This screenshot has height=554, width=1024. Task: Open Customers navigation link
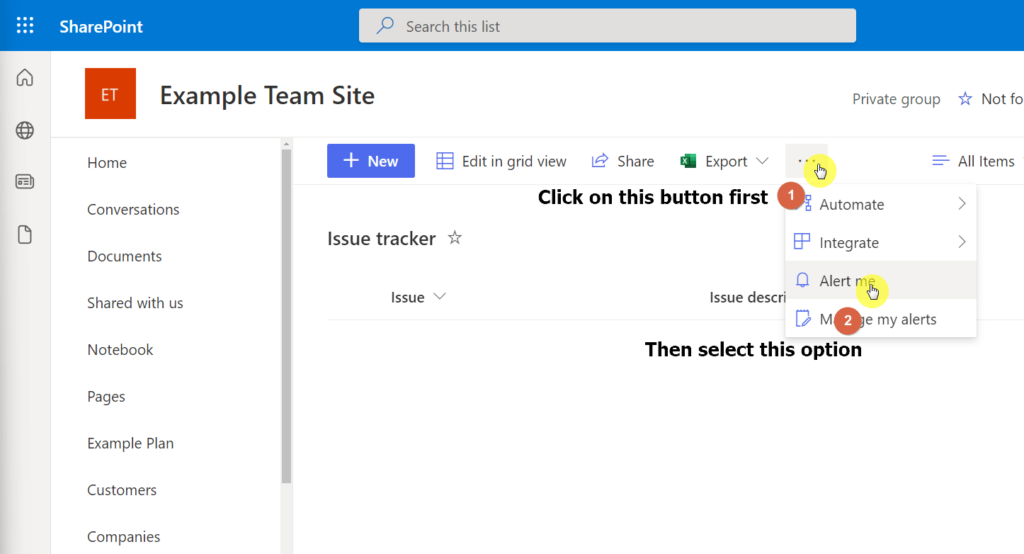click(122, 490)
